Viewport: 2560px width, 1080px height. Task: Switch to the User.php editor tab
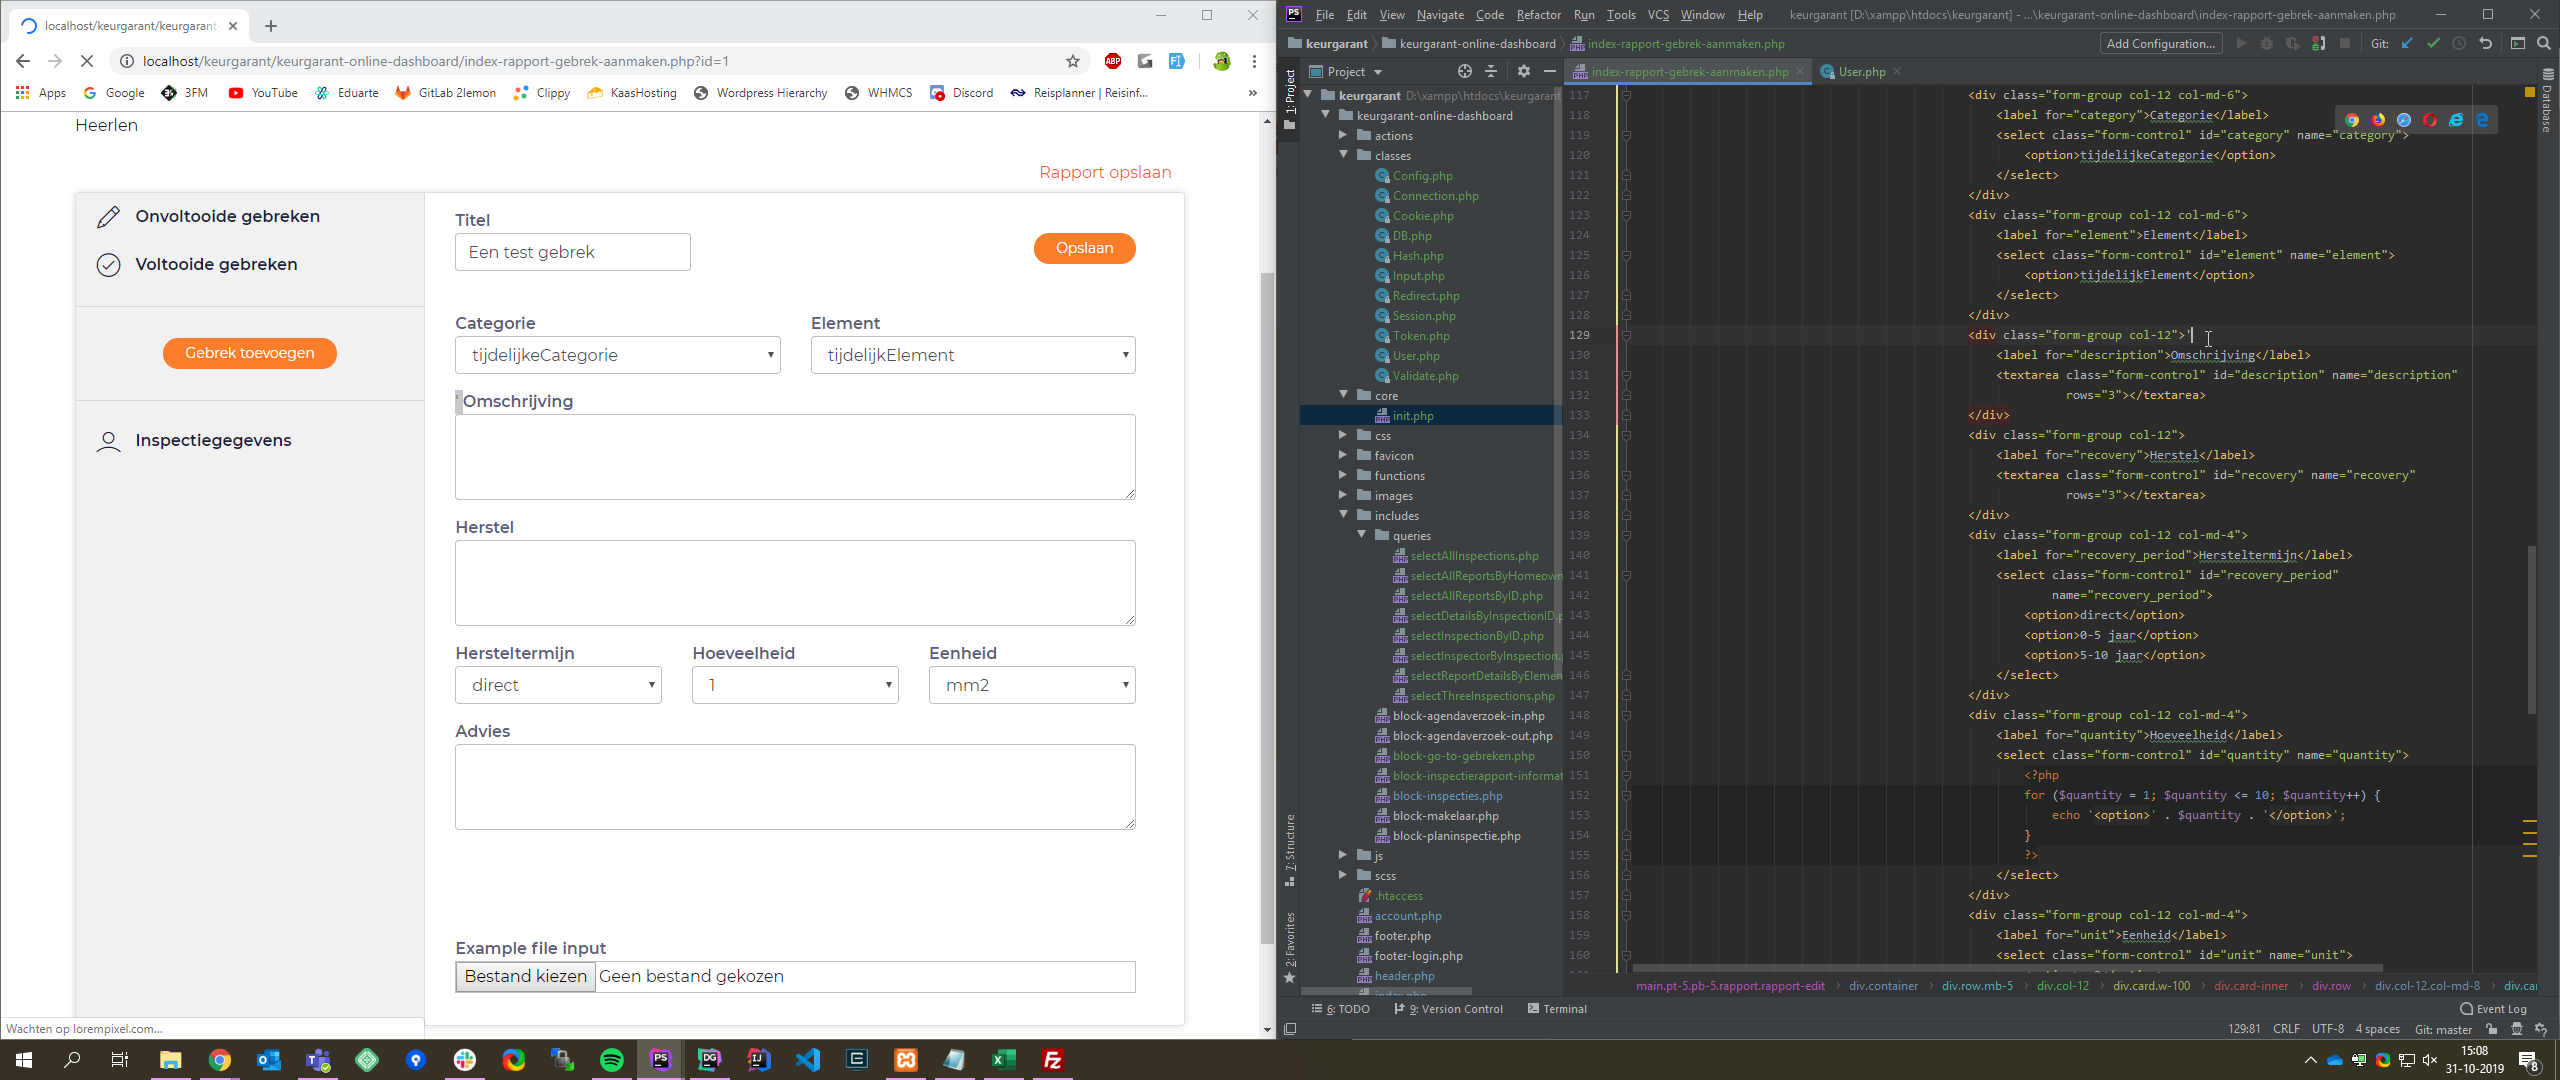click(1861, 71)
